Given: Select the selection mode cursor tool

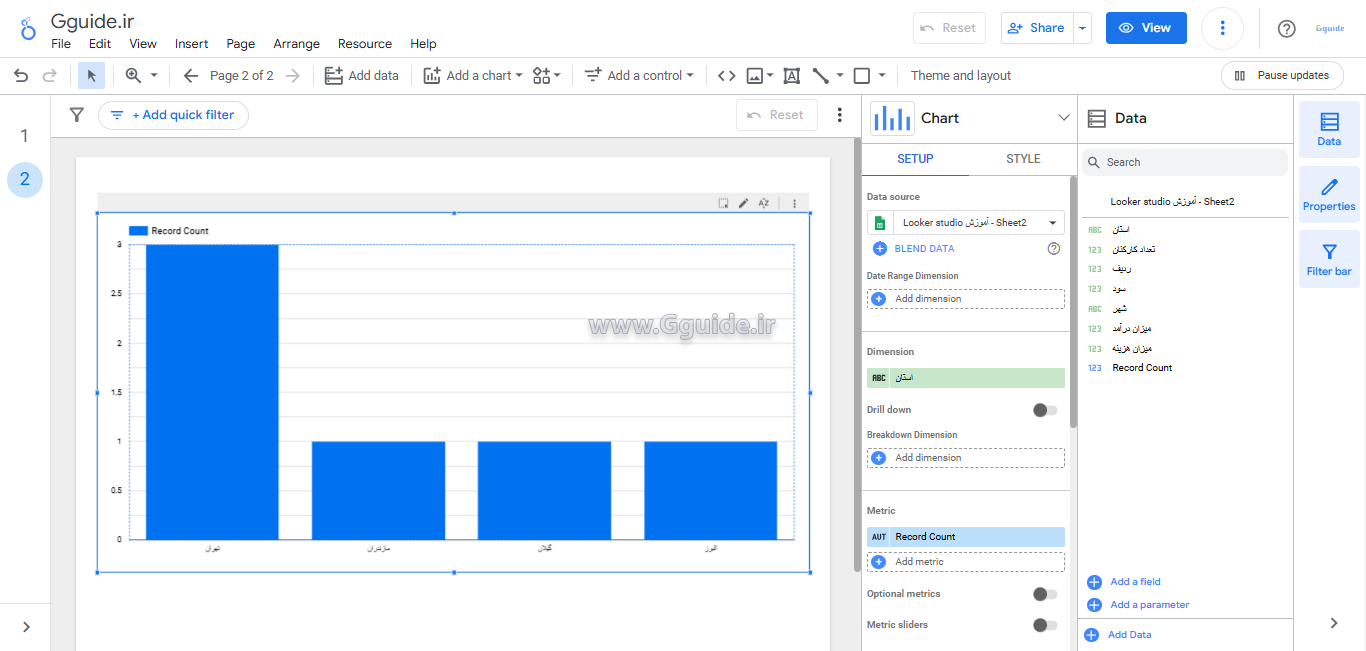Looking at the screenshot, I should click(91, 76).
